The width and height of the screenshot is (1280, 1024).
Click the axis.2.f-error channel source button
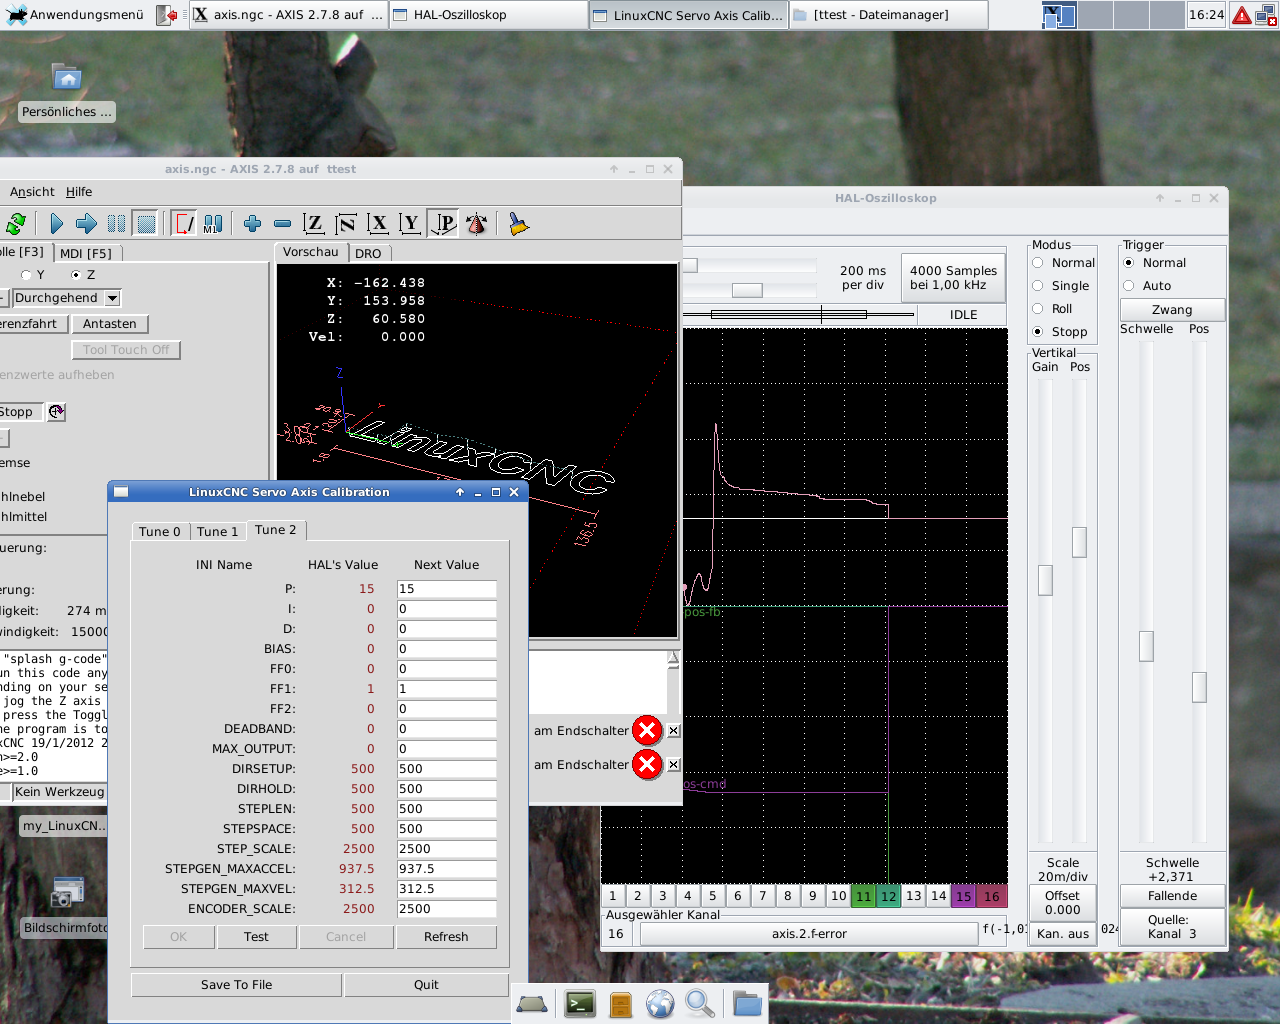pos(809,934)
